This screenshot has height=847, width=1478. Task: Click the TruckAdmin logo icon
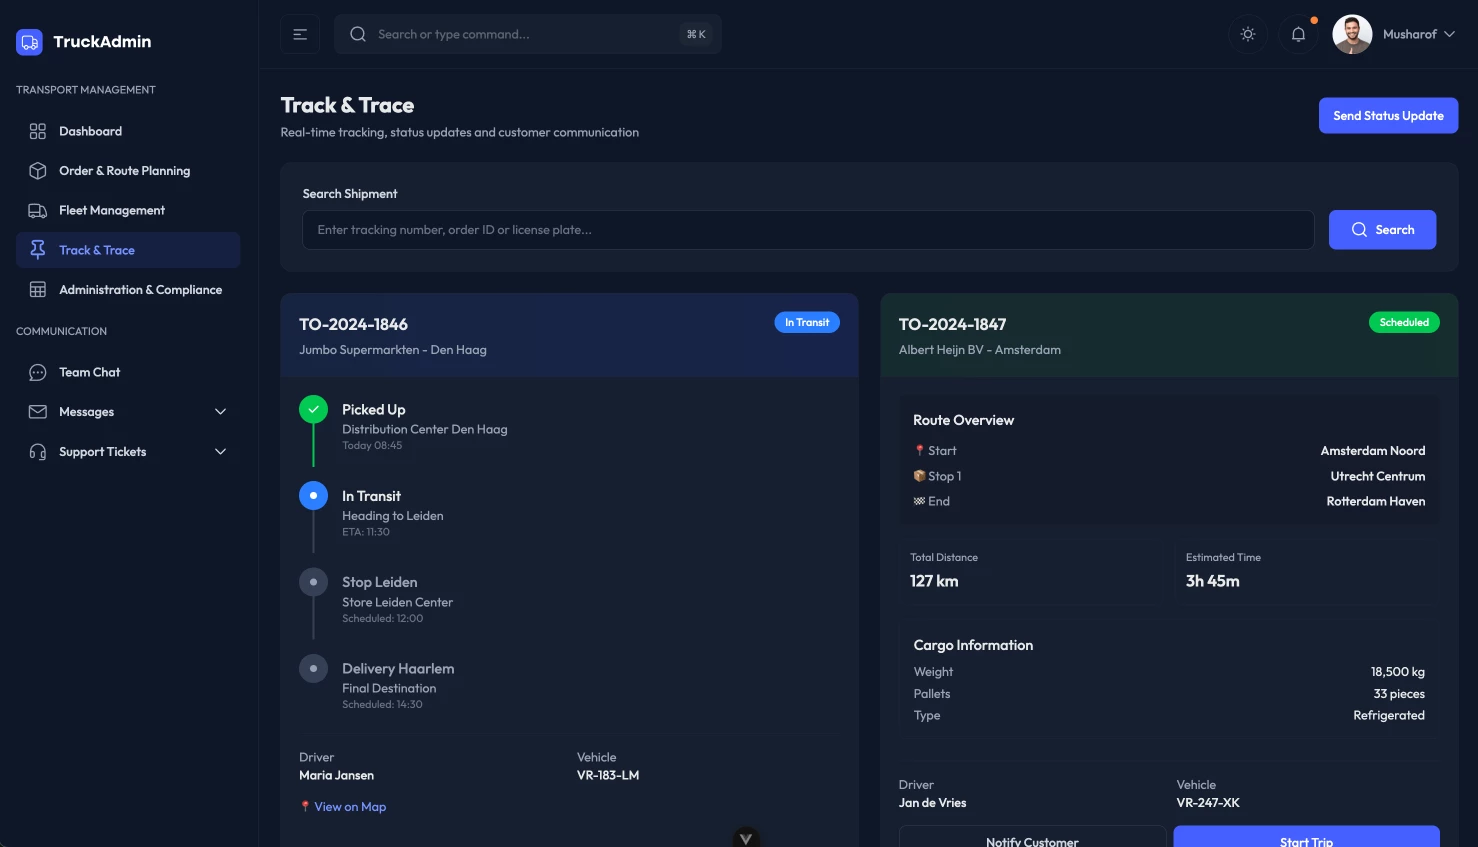coord(29,42)
